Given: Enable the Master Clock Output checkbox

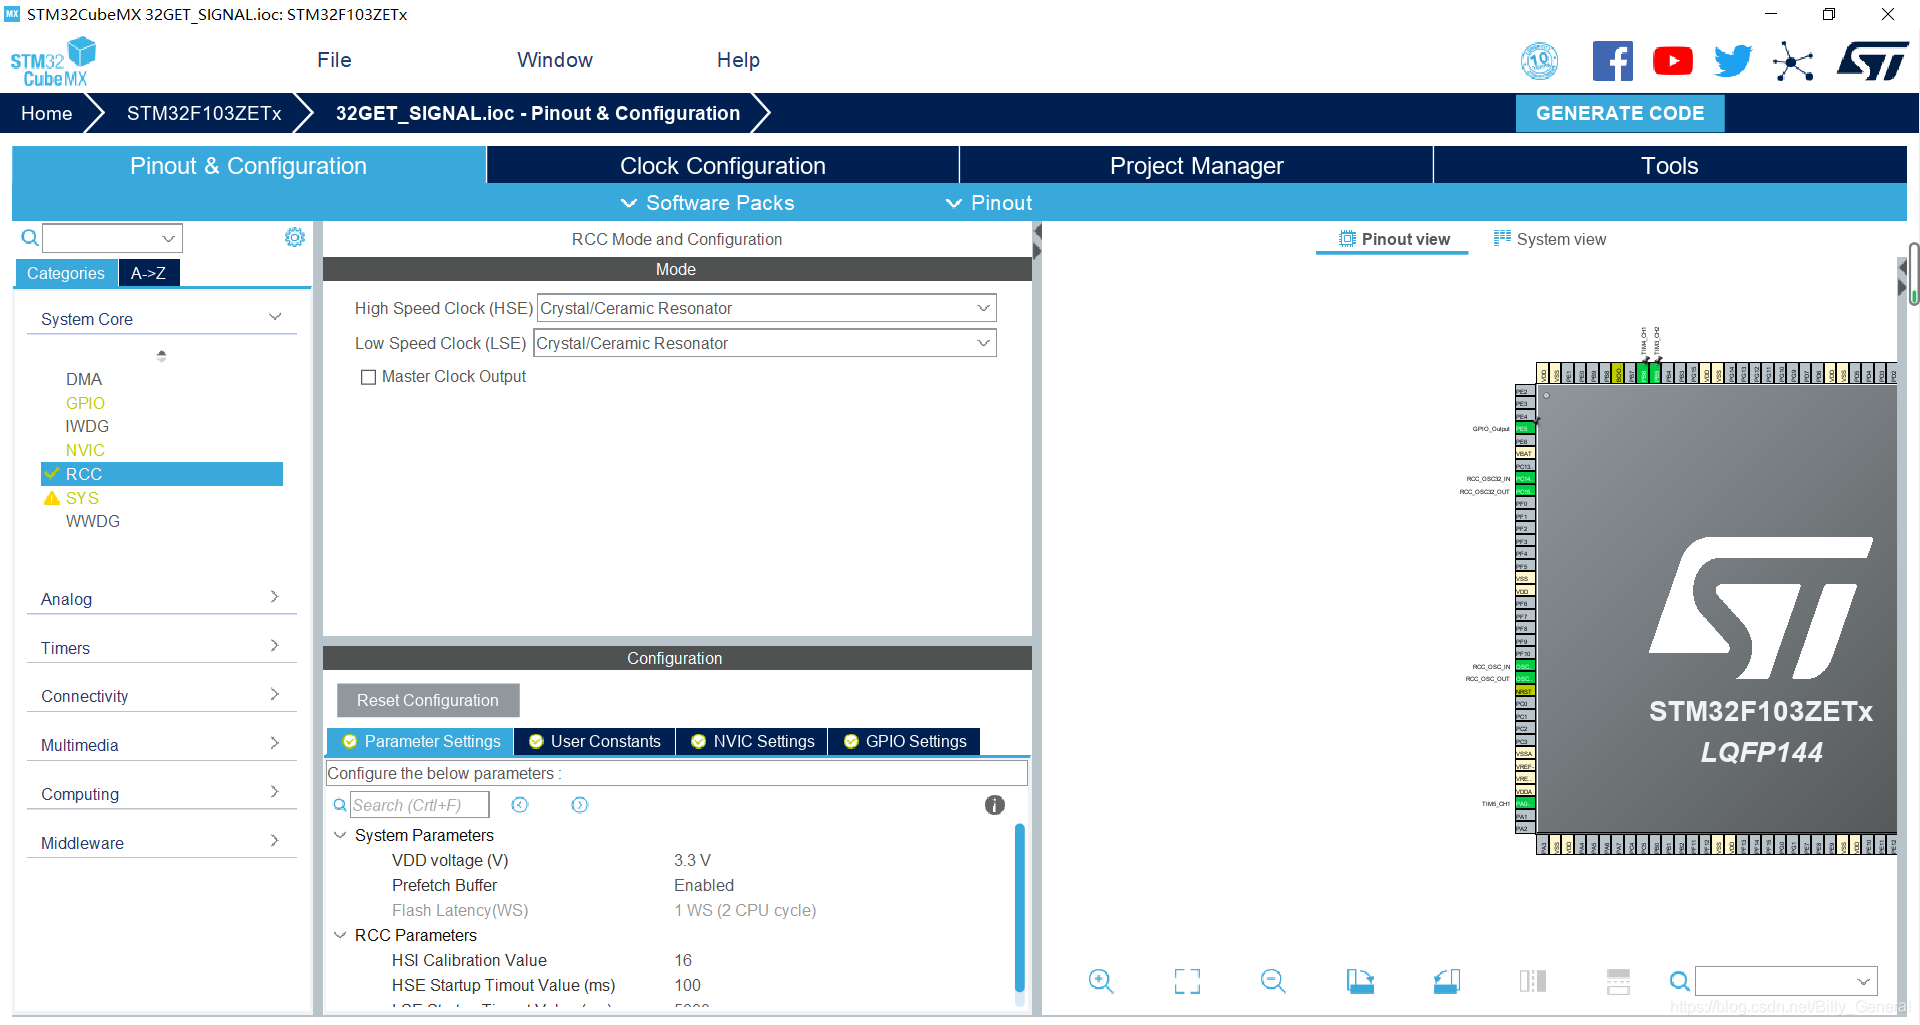Looking at the screenshot, I should click(x=368, y=377).
